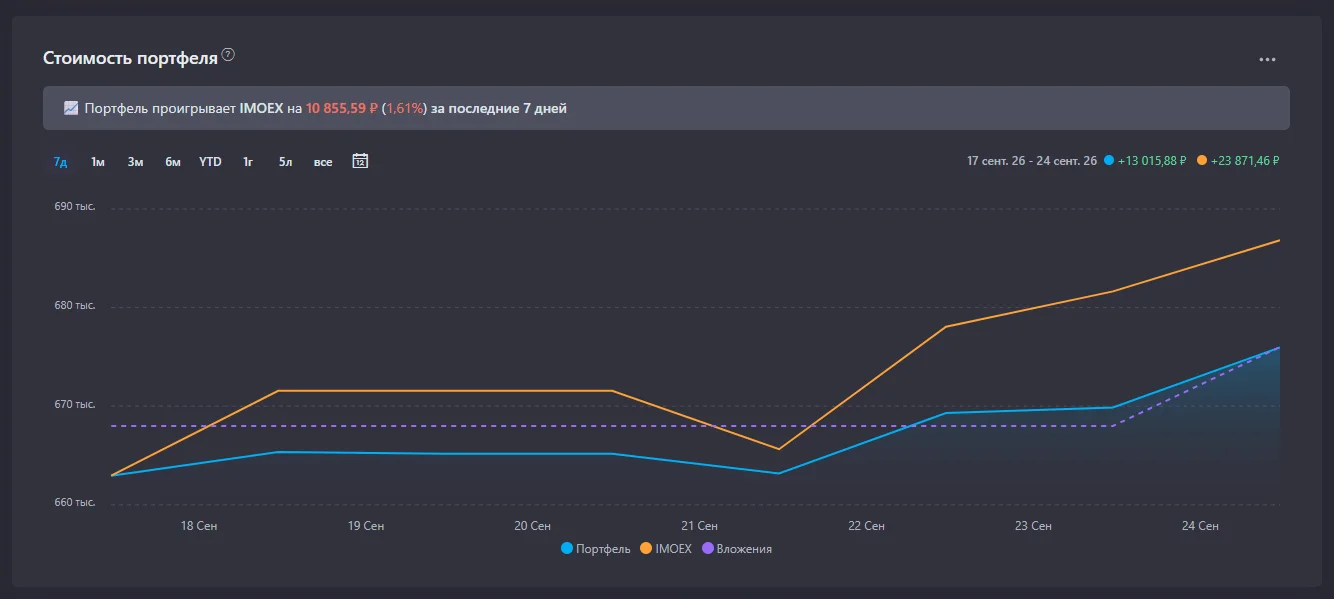Click the bold IMOEX word in the banner
The image size is (1334, 599).
[262, 108]
